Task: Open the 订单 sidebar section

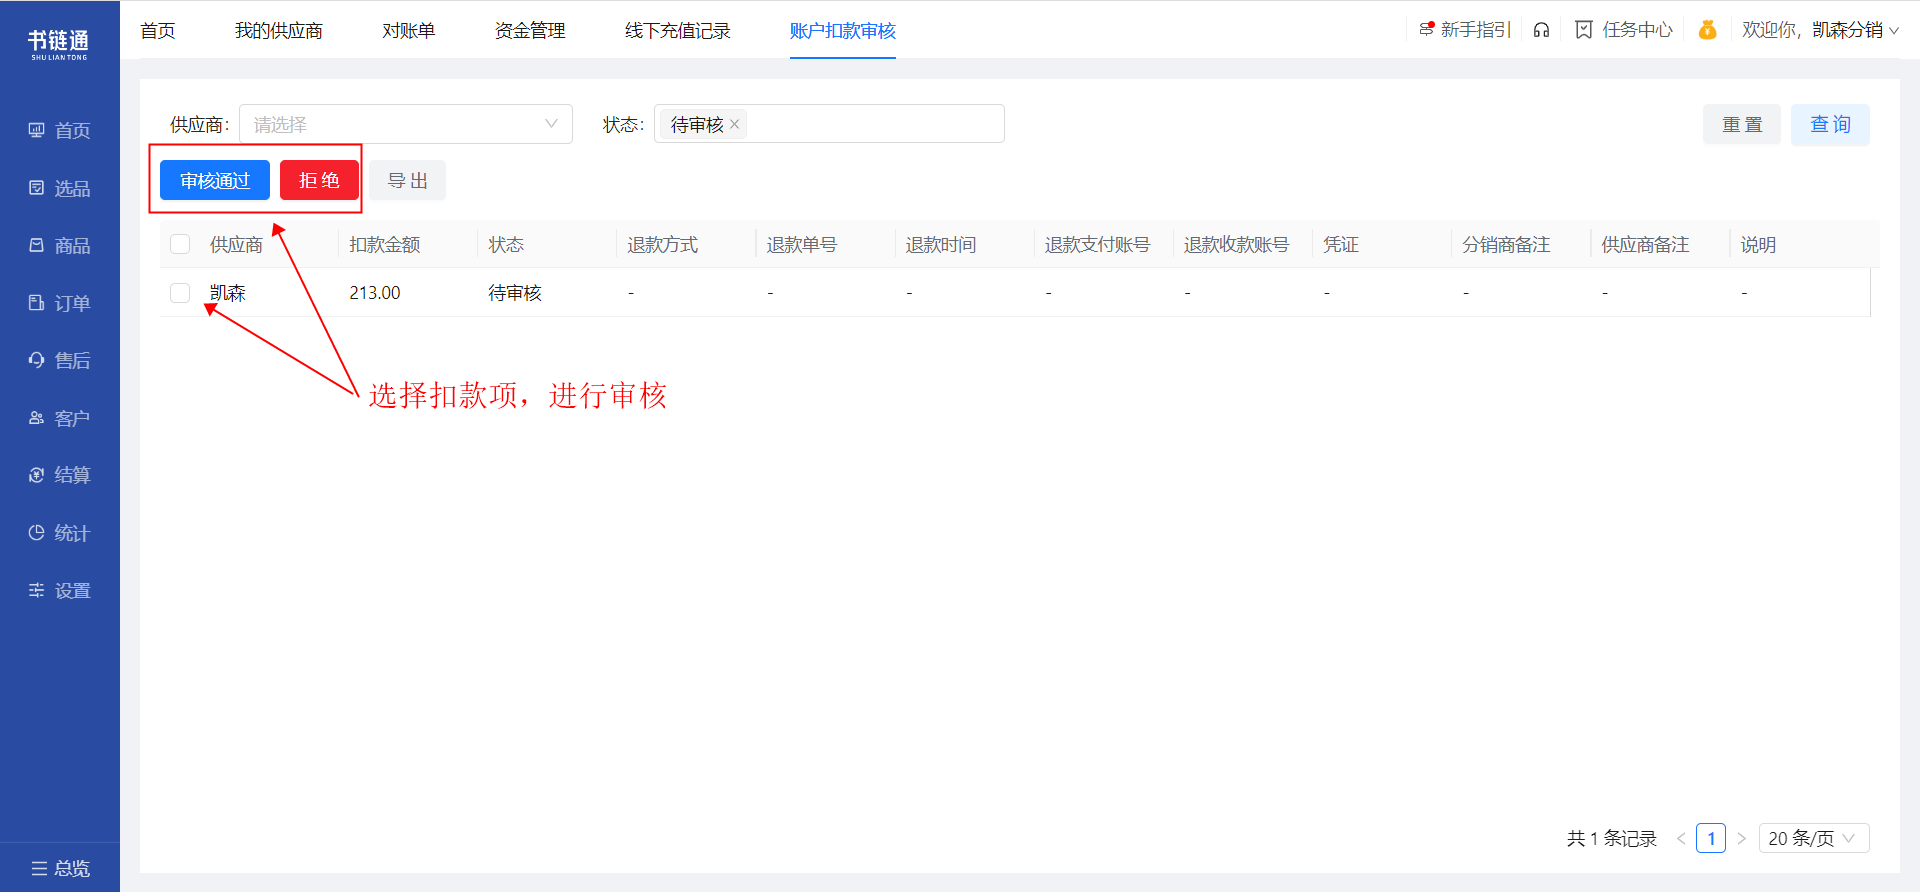Action: [60, 303]
